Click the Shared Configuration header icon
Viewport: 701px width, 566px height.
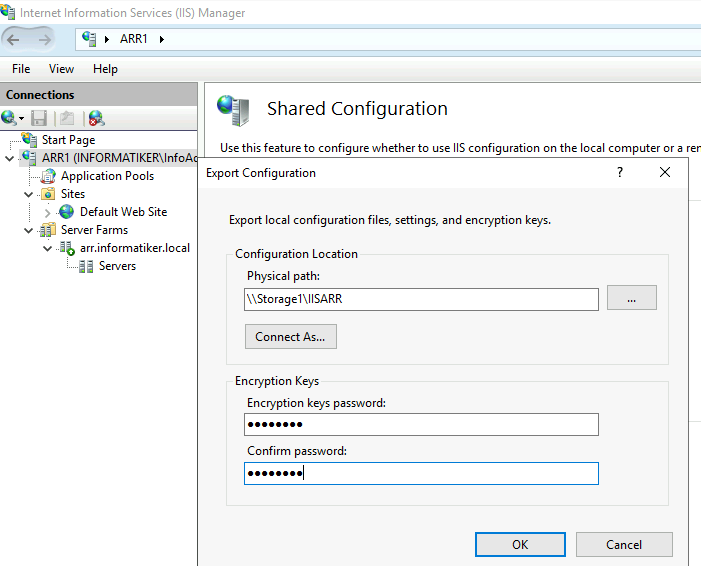(x=232, y=110)
